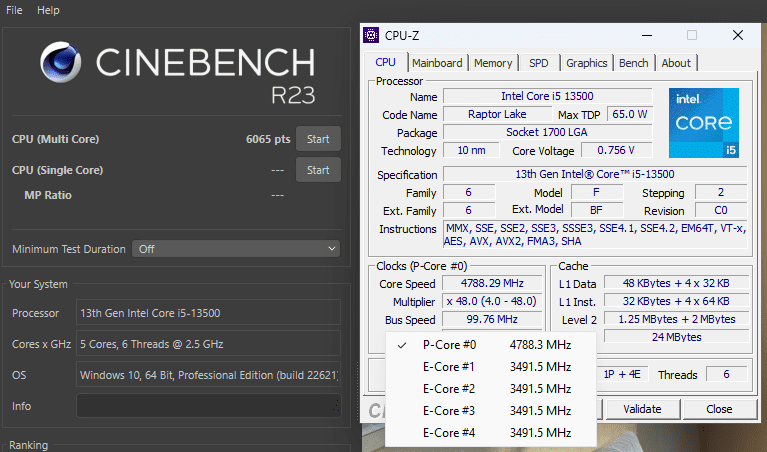Click the Revision value C0
The image size is (767, 452).
(x=721, y=210)
